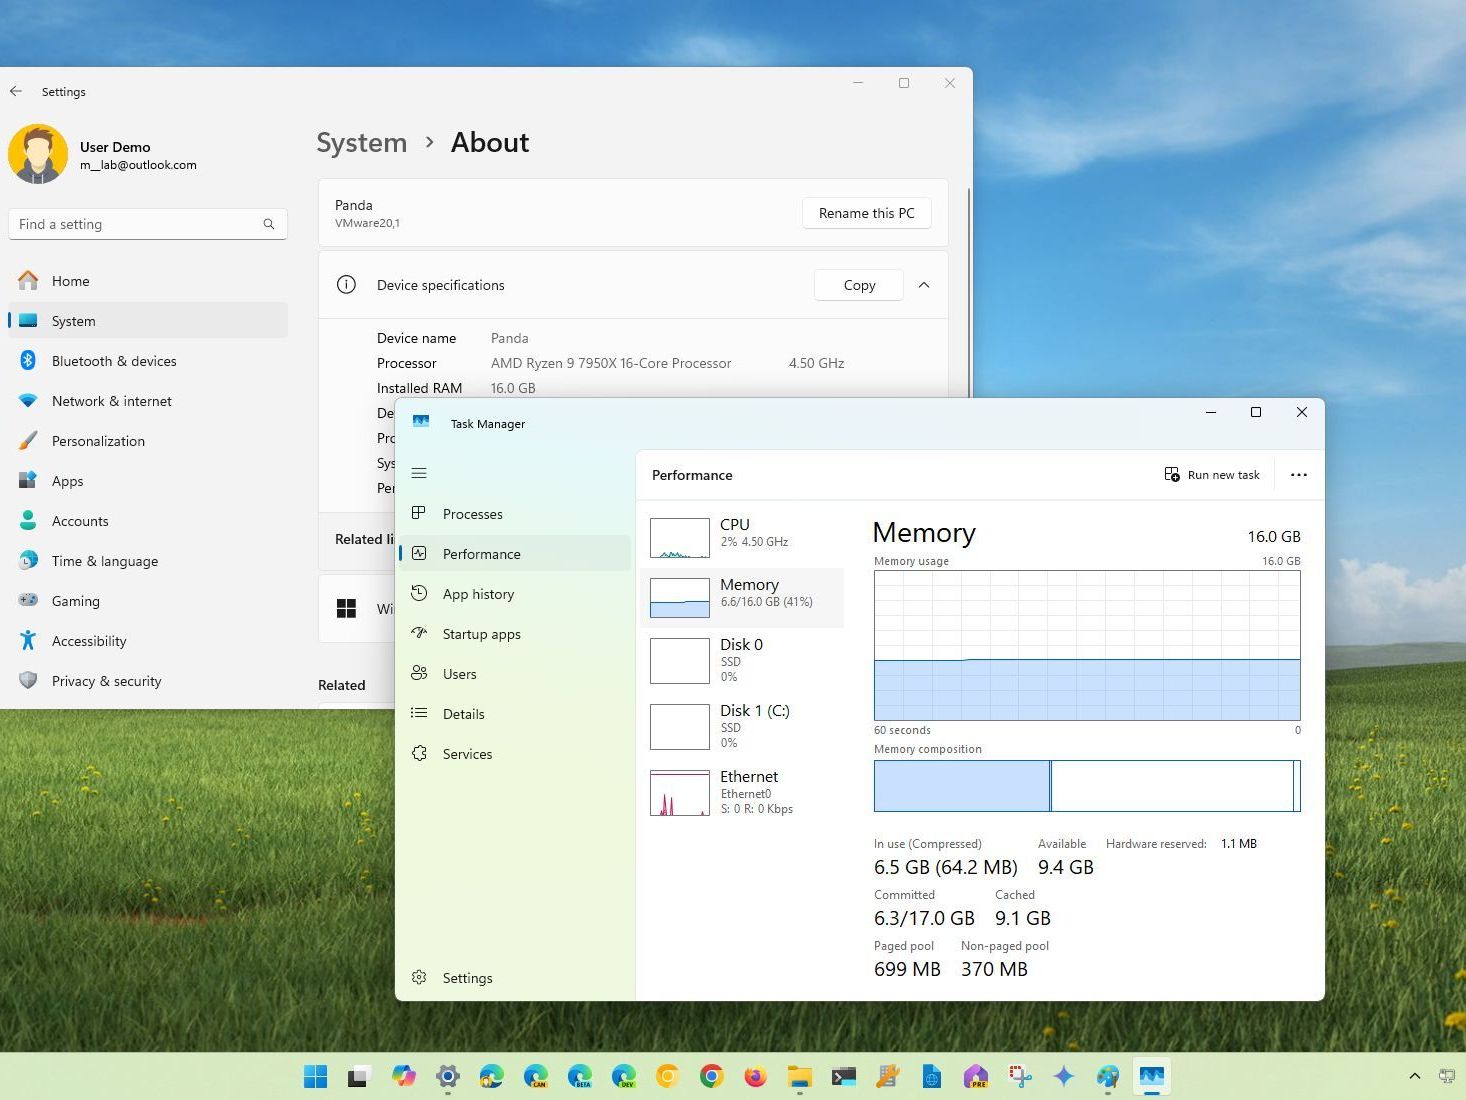Viewport: 1466px width, 1100px height.
Task: Click the Rename this PC button
Action: [866, 213]
